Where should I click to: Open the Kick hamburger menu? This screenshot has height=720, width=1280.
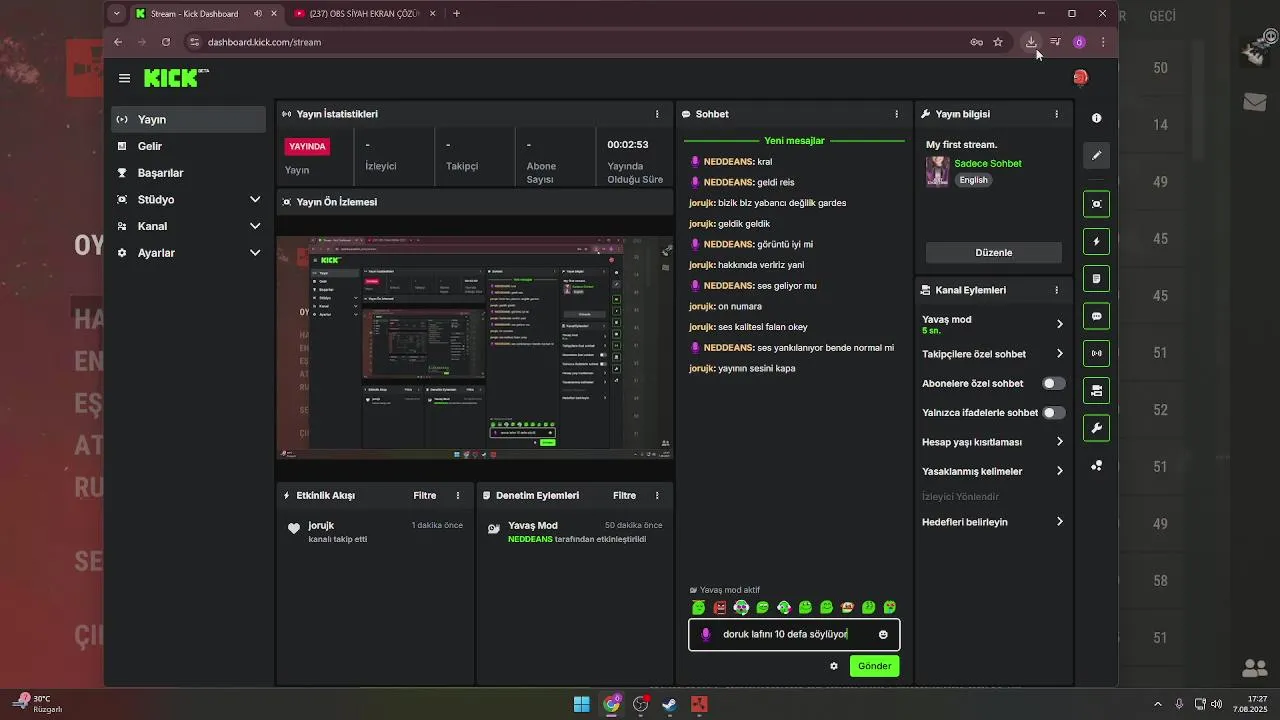point(124,78)
